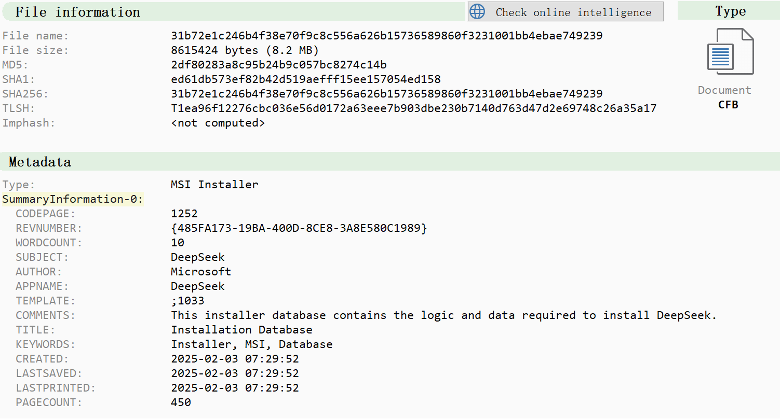Screen dimensions: 780x420
Task: Select the COMMENTS description text
Action: point(444,315)
